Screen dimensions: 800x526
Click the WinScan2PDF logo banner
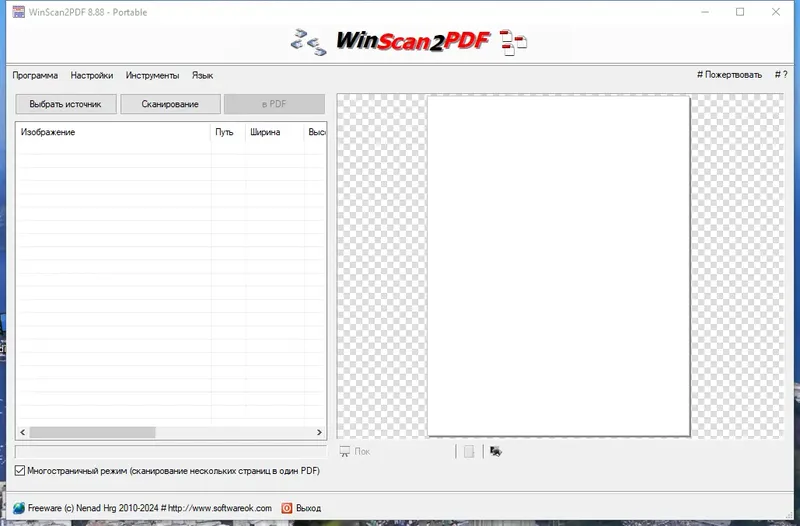click(413, 41)
